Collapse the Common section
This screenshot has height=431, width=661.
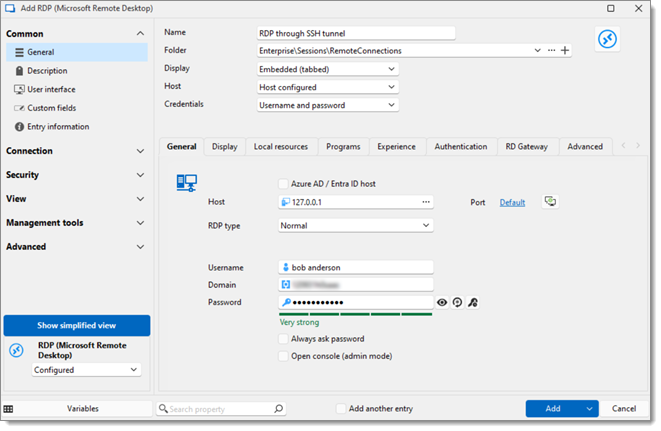pyautogui.click(x=140, y=34)
